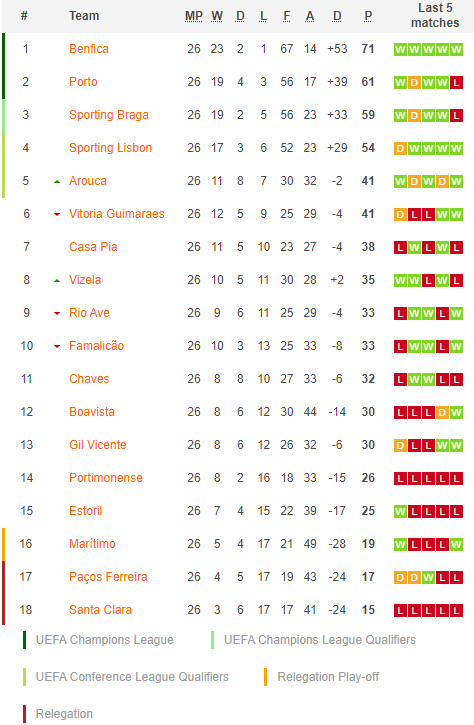The image size is (474, 725).
Task: Click Estoril's green win result icon
Action: point(400,511)
